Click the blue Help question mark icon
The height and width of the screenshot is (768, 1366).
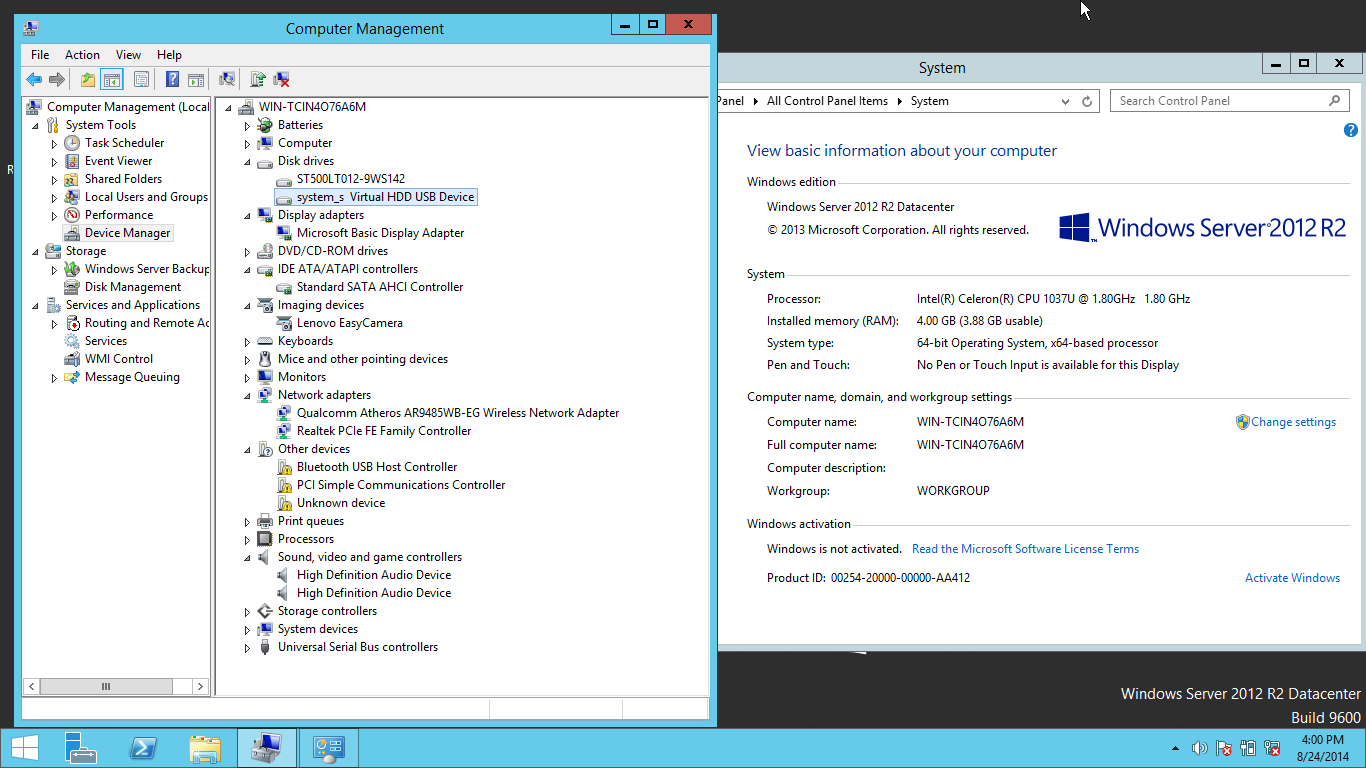173,80
